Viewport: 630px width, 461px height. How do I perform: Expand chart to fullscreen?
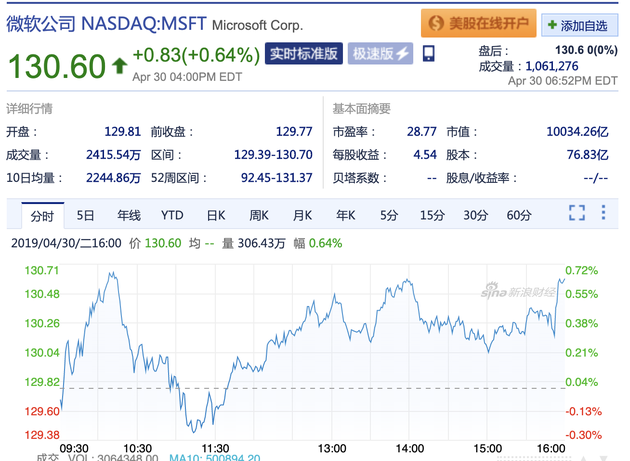[x=577, y=213]
